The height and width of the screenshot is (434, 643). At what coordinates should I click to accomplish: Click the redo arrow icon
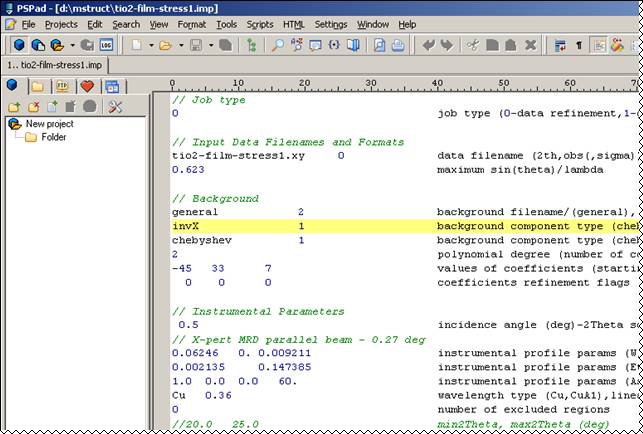point(447,45)
